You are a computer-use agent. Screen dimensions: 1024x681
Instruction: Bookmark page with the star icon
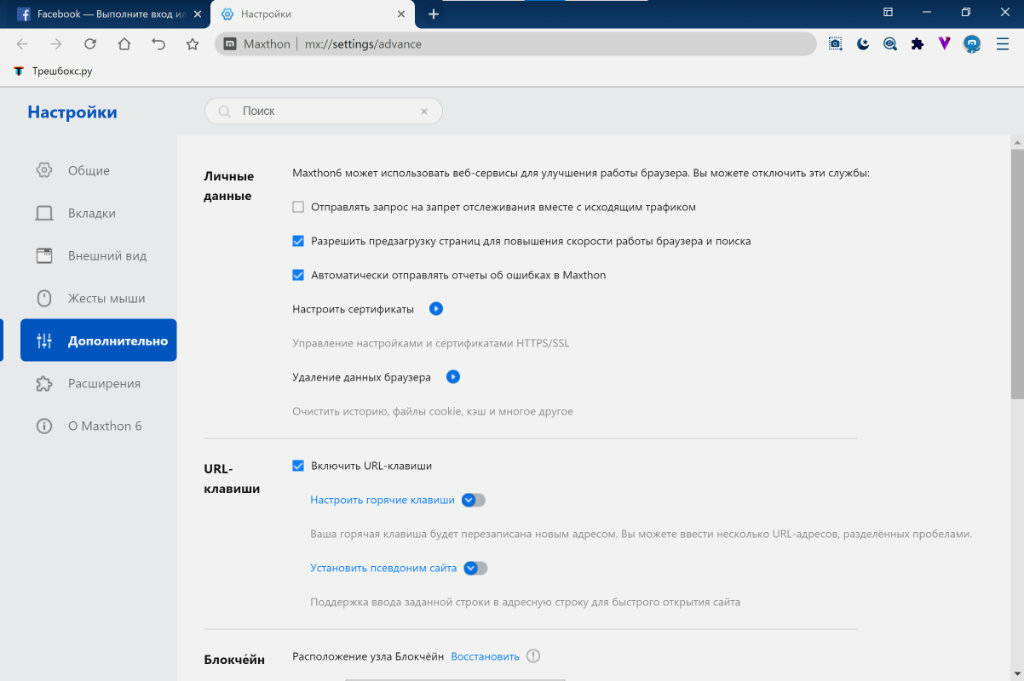tap(192, 44)
